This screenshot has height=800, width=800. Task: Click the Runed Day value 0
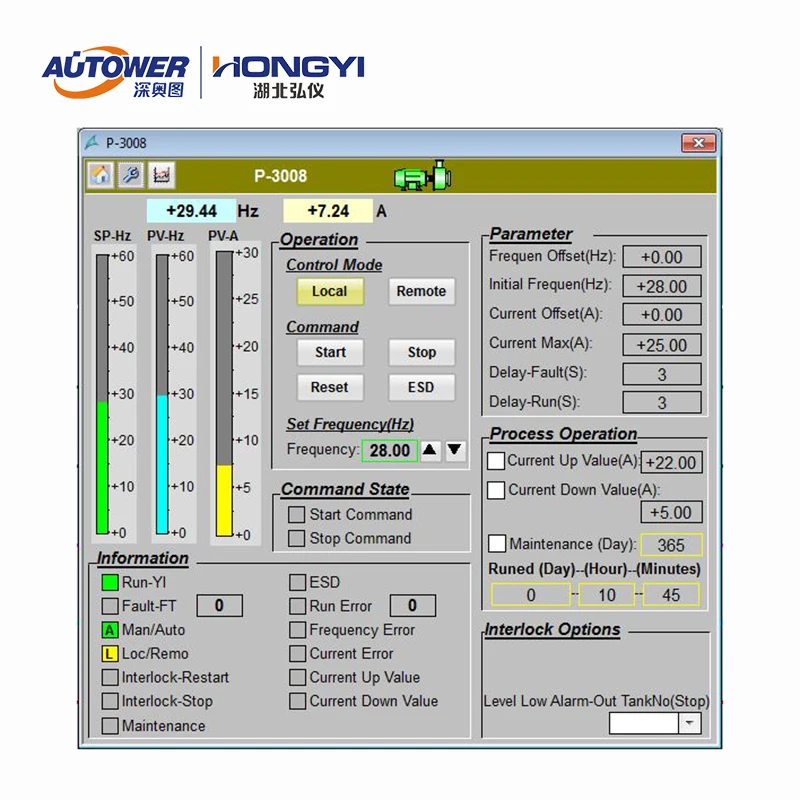click(531, 595)
